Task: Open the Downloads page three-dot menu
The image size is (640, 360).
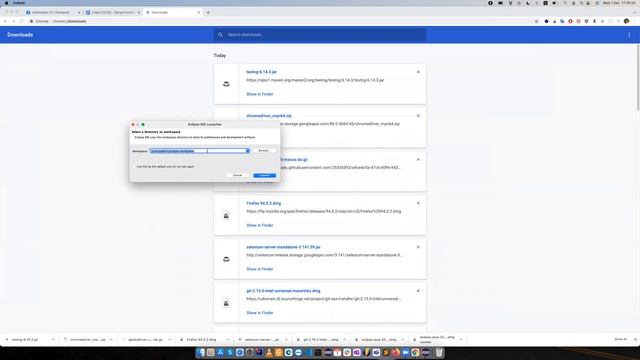Action: (x=629, y=35)
